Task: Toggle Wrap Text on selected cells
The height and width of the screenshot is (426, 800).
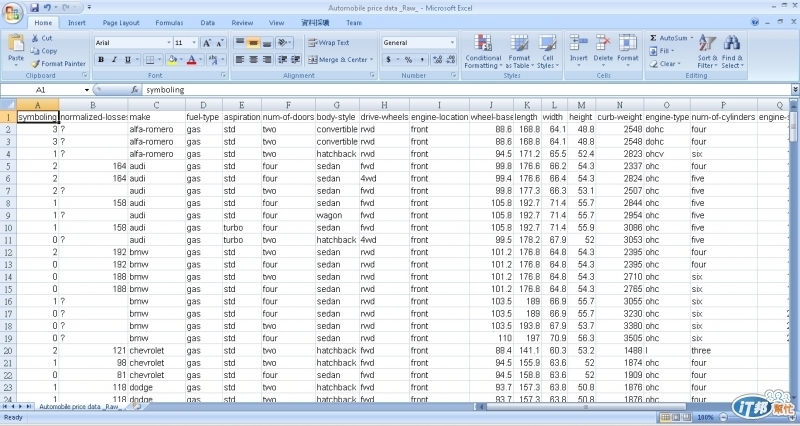Action: [x=329, y=43]
